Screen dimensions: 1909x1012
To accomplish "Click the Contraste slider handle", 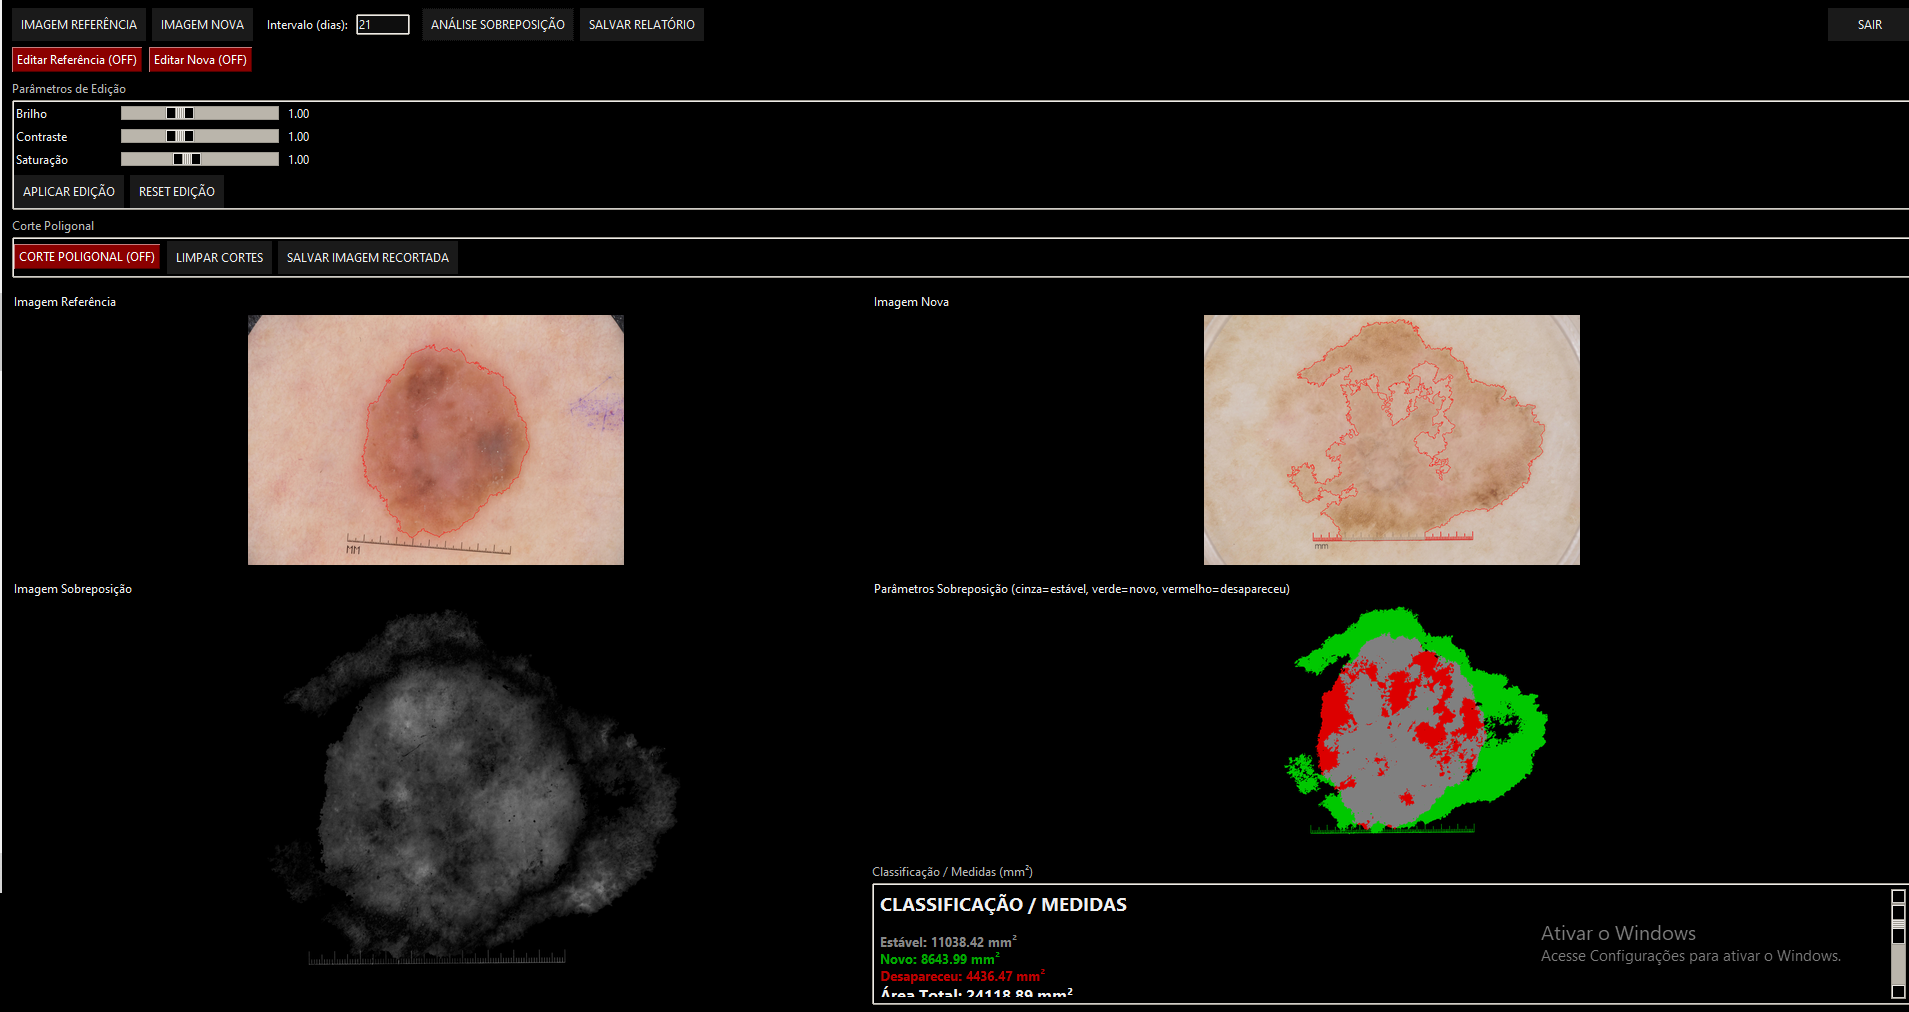I will click(180, 137).
